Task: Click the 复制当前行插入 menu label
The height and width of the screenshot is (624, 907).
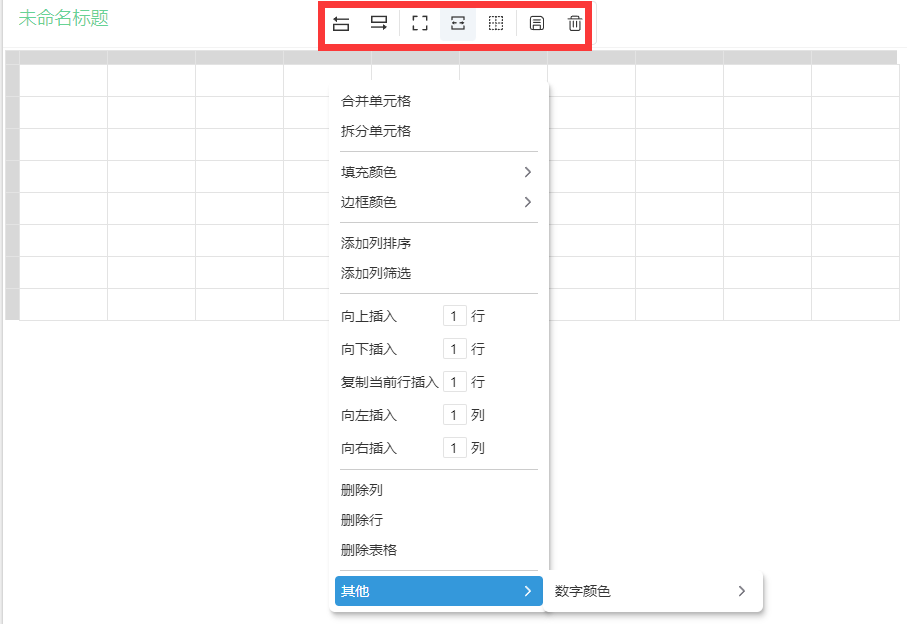Action: (390, 382)
